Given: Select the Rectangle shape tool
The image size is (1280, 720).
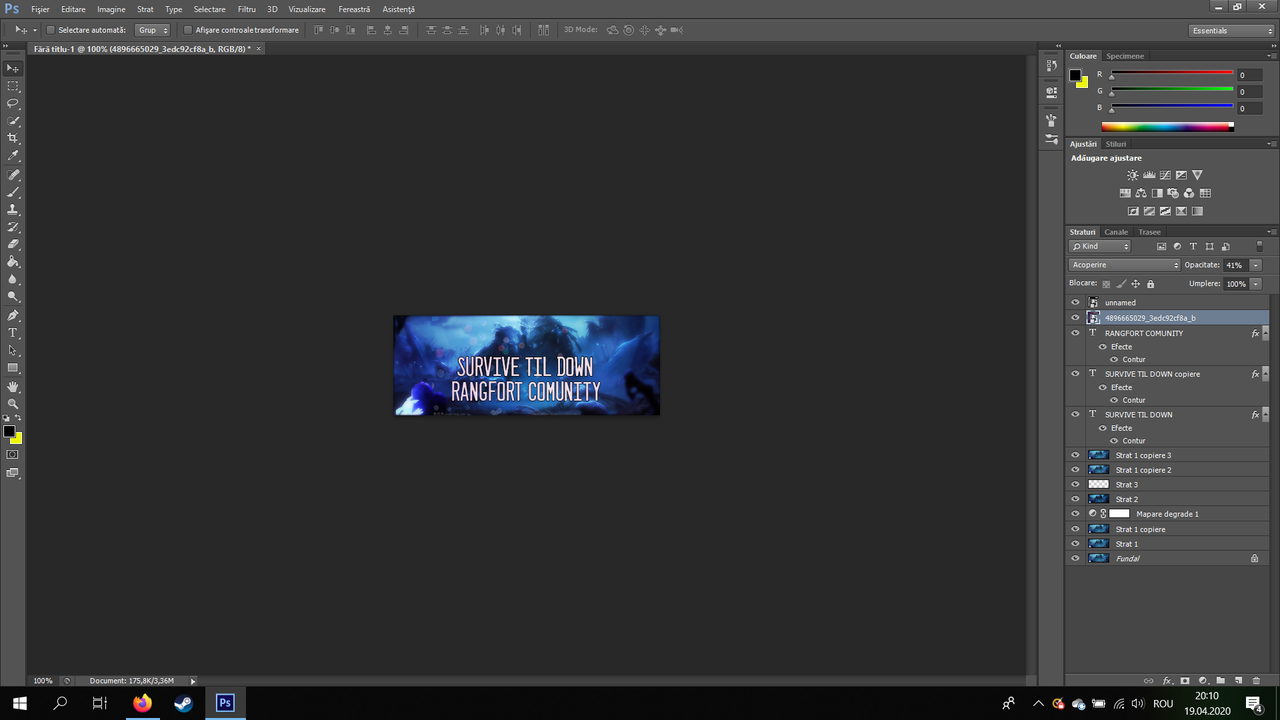Looking at the screenshot, I should click(x=14, y=368).
